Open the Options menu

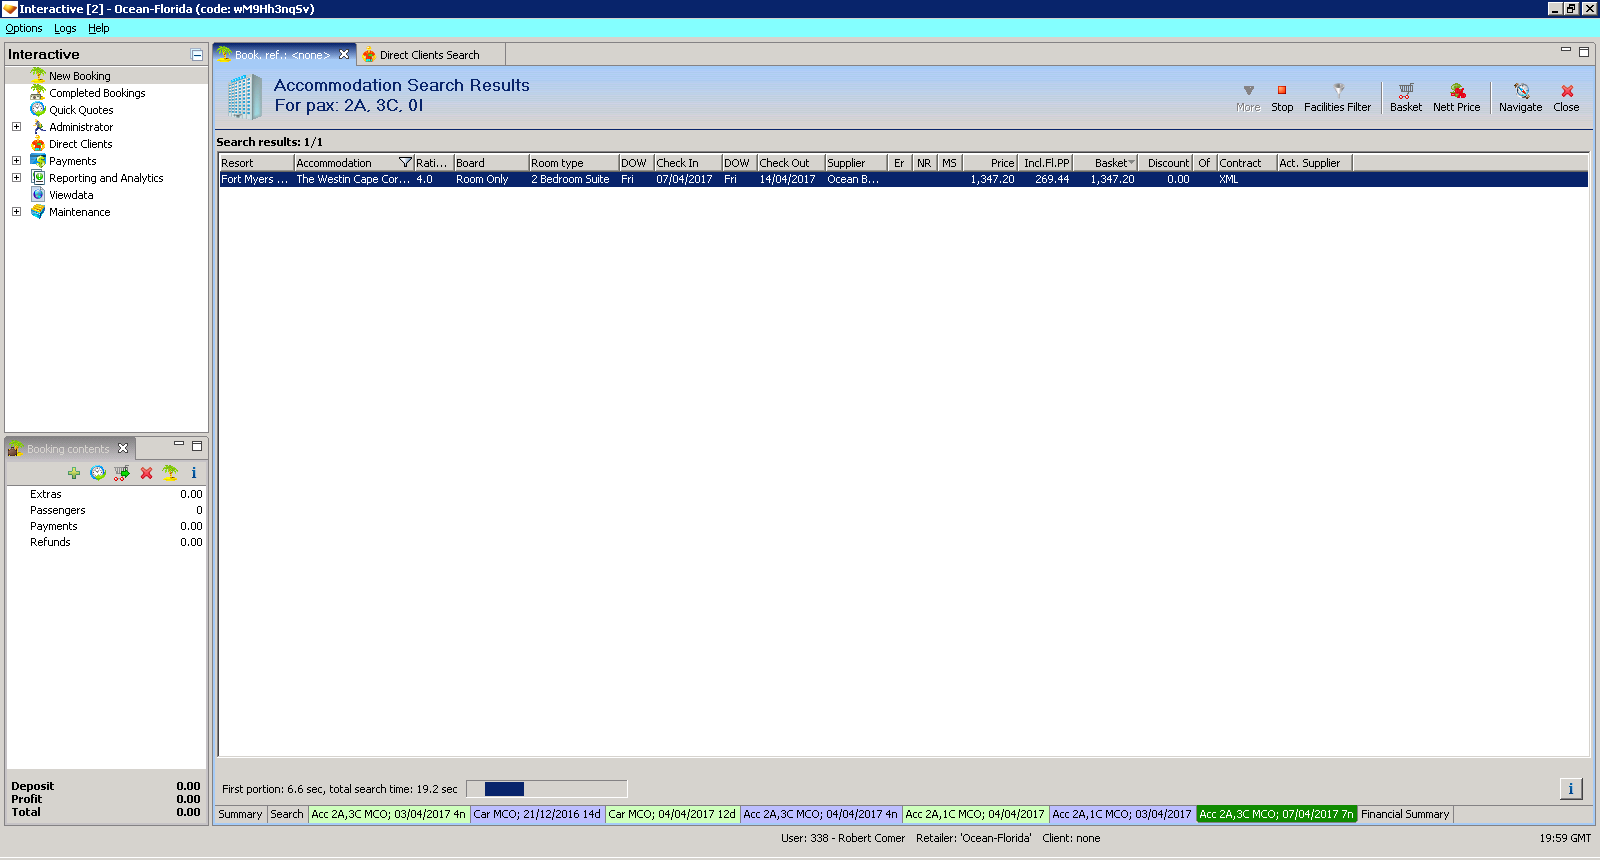(24, 28)
